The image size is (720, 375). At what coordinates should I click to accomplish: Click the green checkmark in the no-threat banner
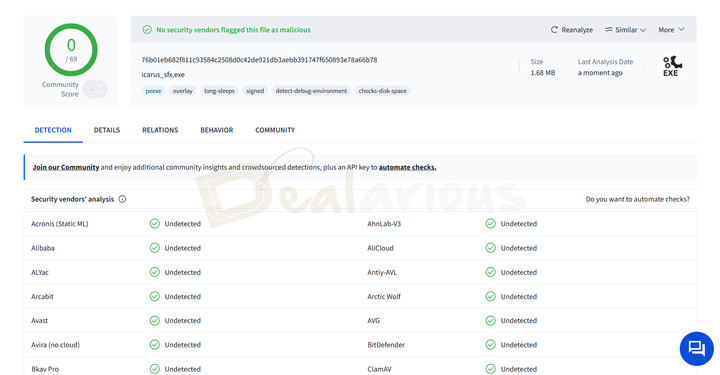pos(147,29)
